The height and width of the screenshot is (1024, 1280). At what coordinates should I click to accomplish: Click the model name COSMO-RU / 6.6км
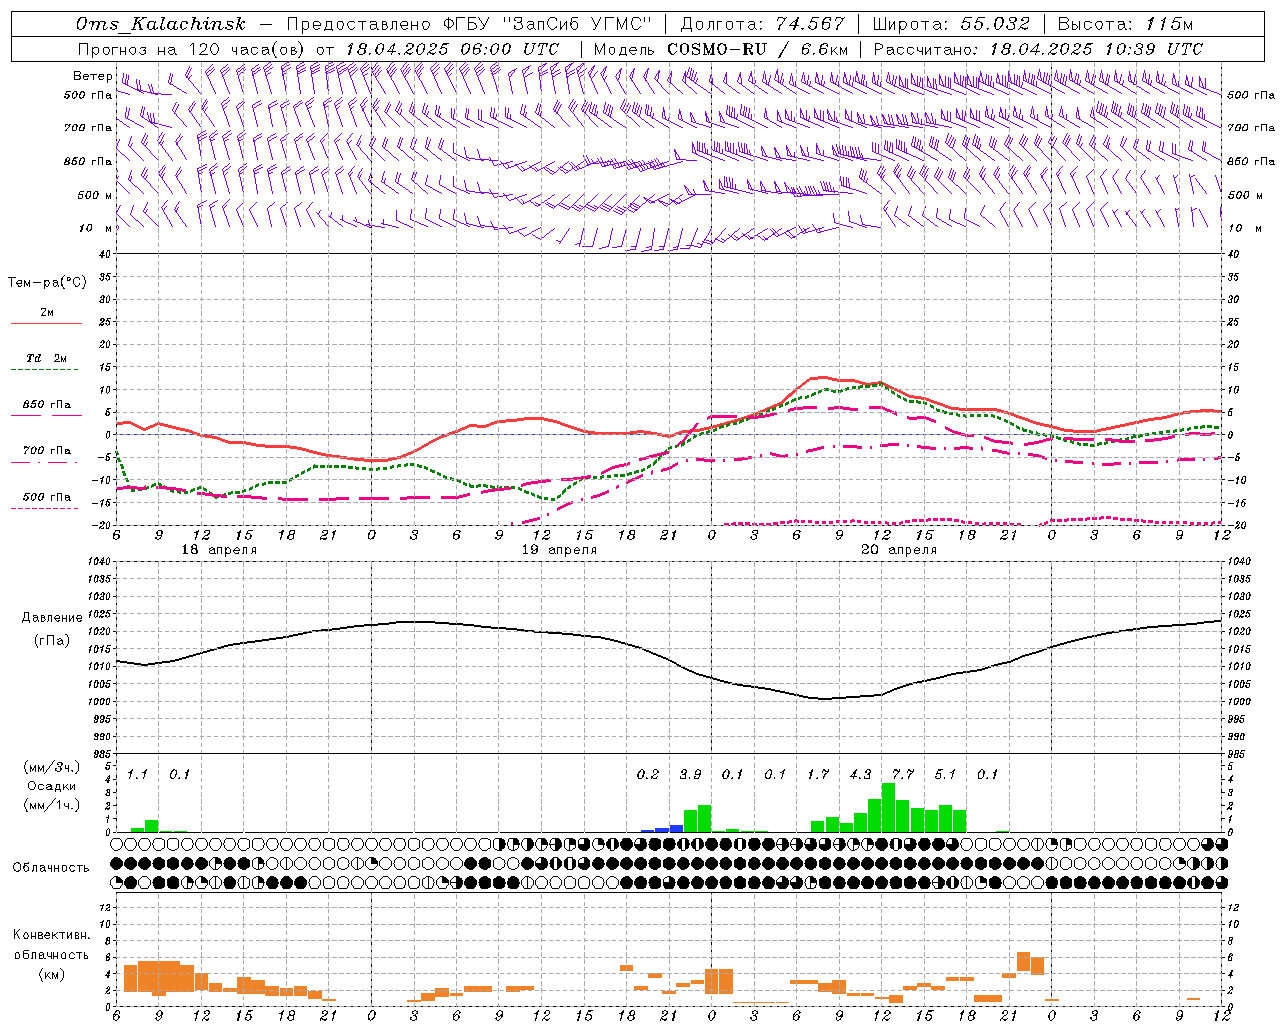(758, 49)
